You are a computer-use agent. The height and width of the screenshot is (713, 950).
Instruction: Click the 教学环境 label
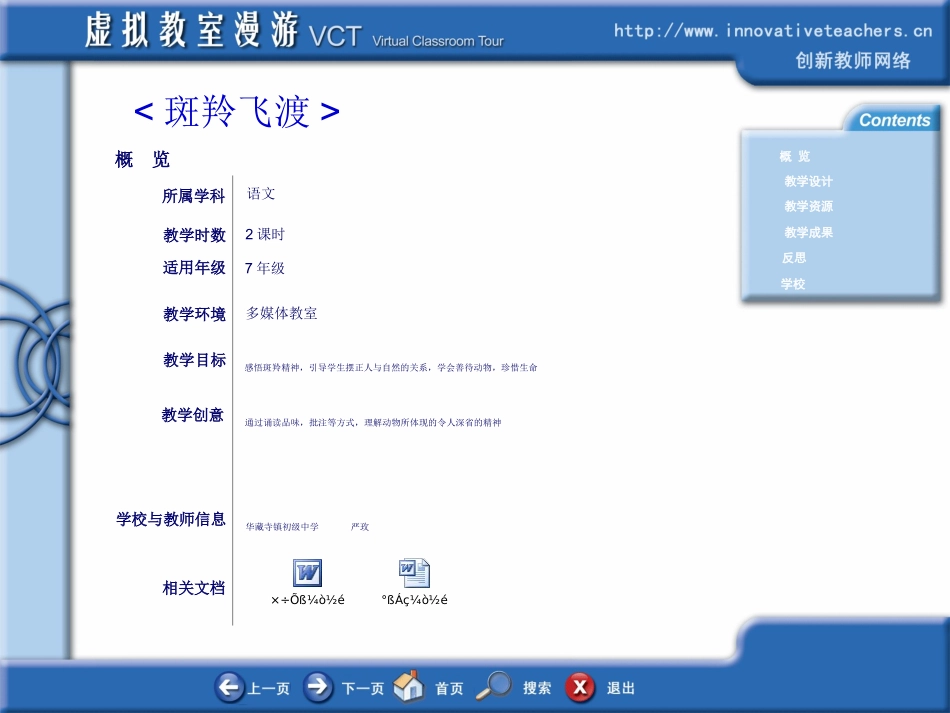click(194, 314)
